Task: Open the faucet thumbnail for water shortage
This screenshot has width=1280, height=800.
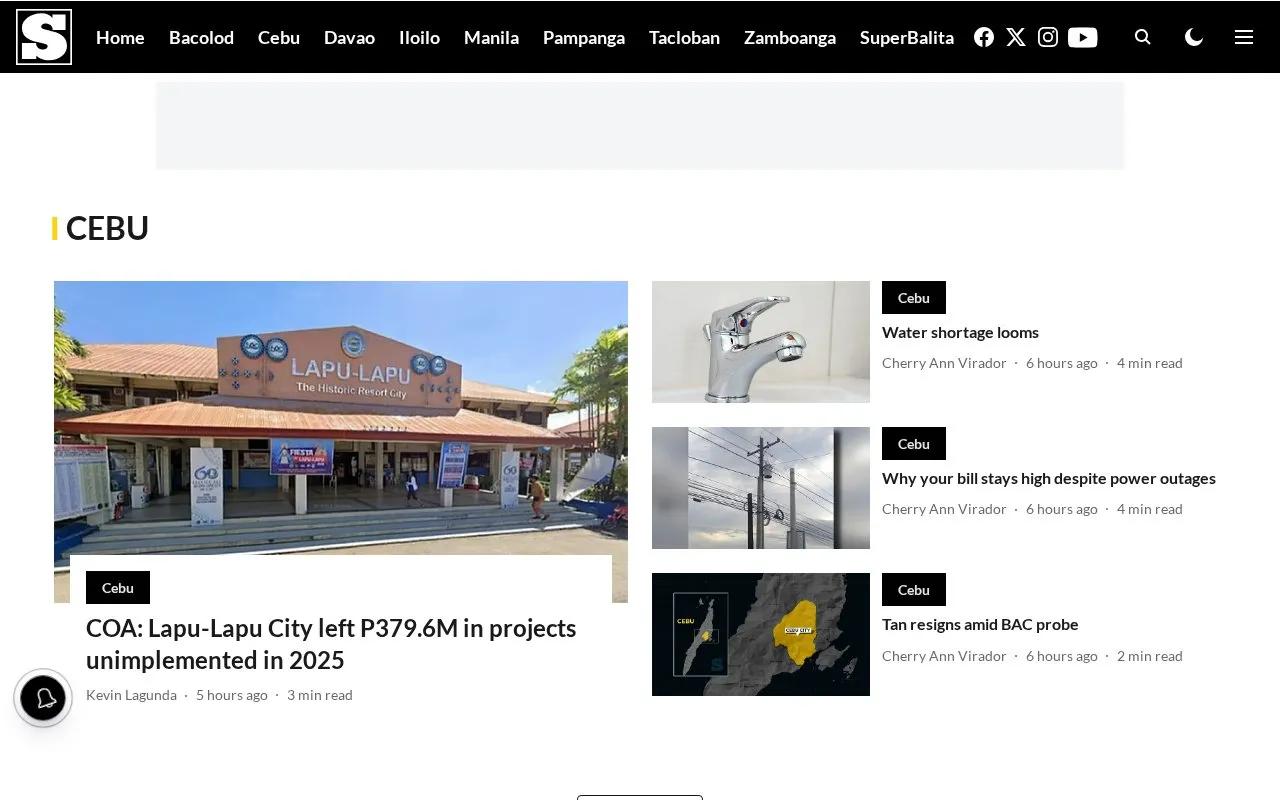Action: [x=761, y=342]
